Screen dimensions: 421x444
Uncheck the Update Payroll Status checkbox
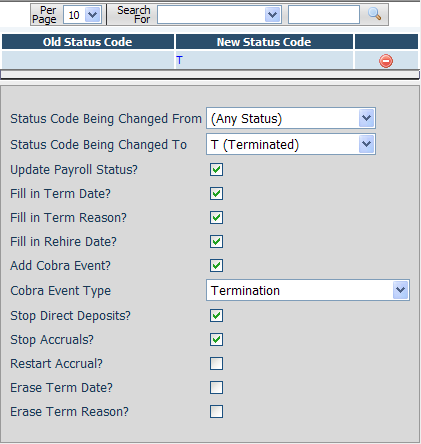(216, 169)
